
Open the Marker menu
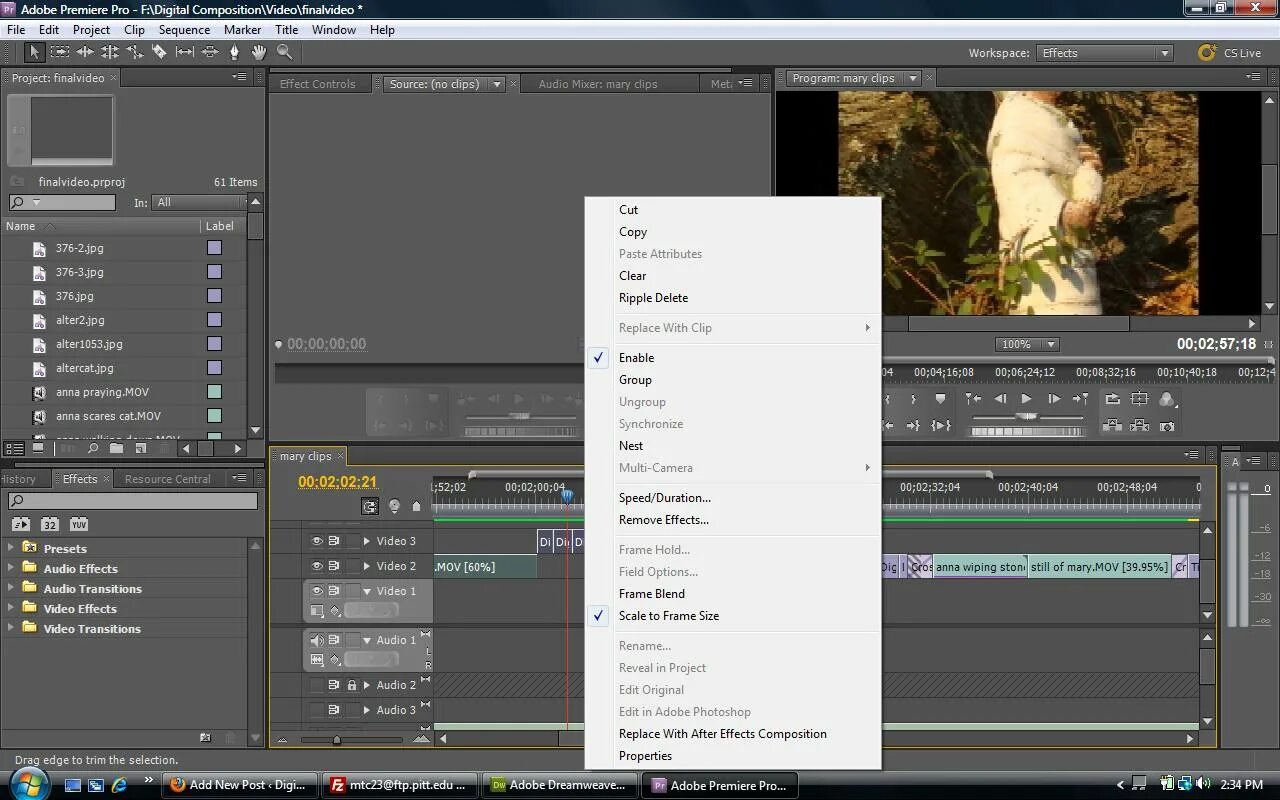pos(242,30)
